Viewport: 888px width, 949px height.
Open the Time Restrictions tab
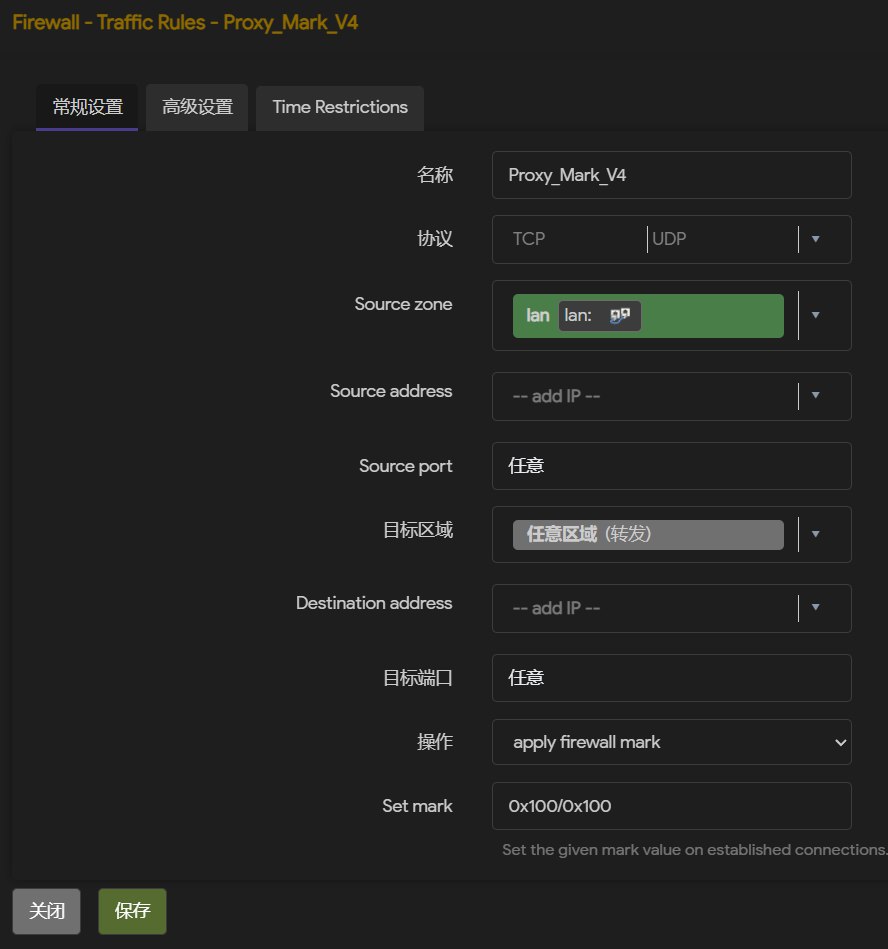[340, 107]
